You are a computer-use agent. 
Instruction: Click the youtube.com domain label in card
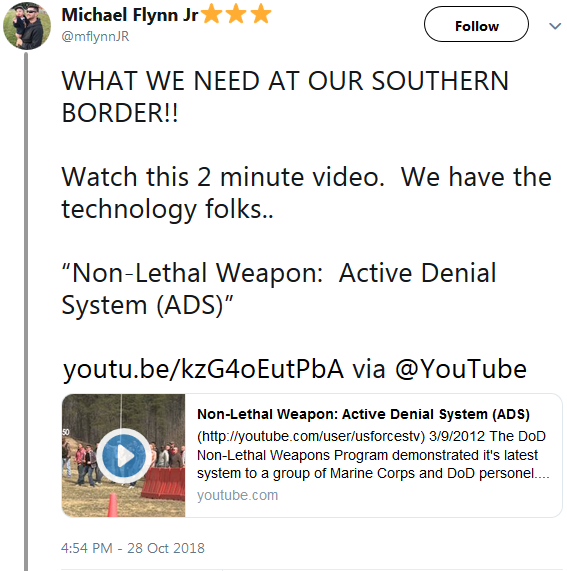(x=237, y=495)
